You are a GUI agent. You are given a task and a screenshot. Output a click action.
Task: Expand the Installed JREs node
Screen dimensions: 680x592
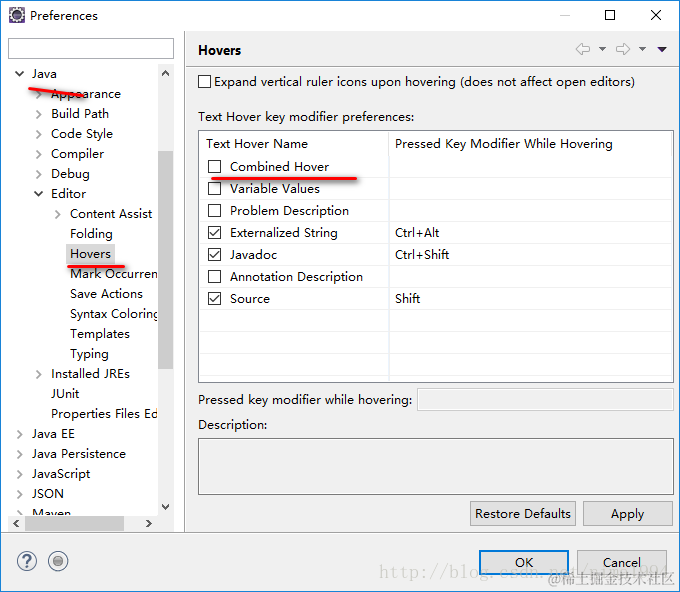click(x=39, y=374)
